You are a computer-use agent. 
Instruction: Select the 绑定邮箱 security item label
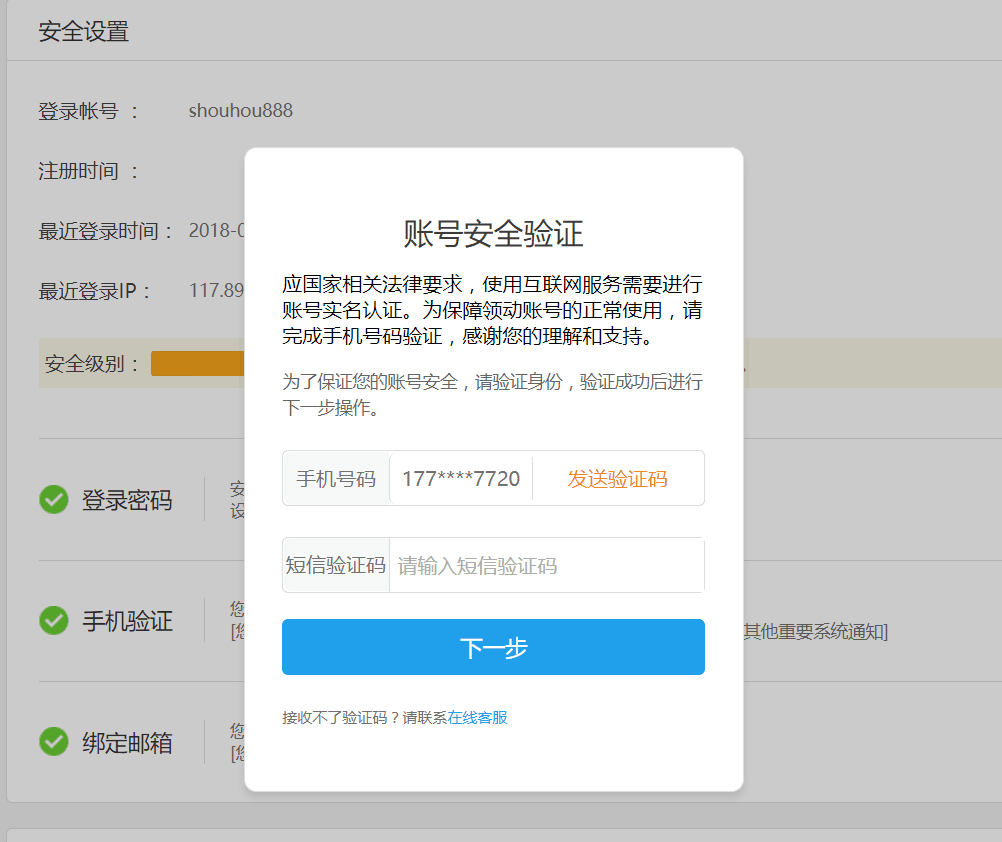[127, 742]
